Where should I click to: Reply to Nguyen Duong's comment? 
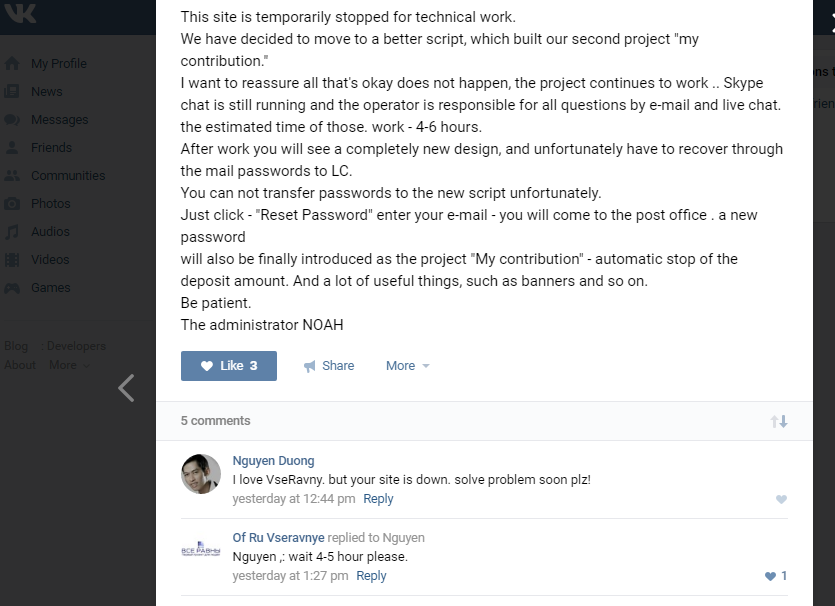point(378,499)
